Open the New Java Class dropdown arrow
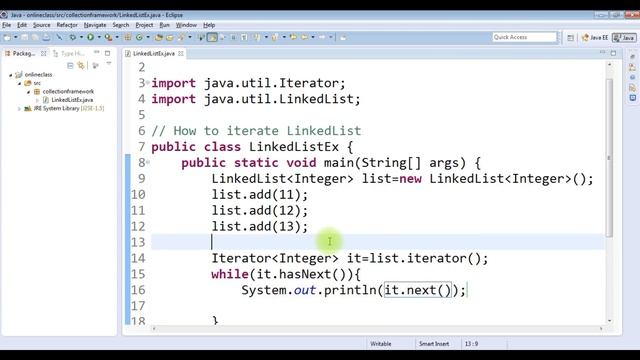This screenshot has width=640, height=360. pyautogui.click(x=148, y=38)
